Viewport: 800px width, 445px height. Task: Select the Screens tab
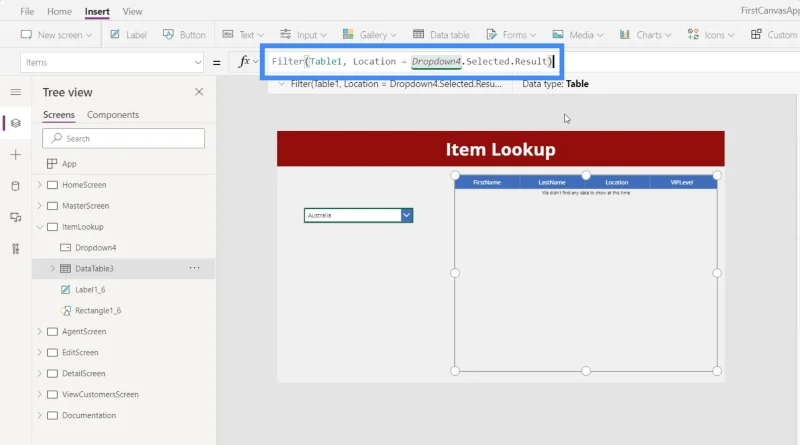pyautogui.click(x=59, y=115)
